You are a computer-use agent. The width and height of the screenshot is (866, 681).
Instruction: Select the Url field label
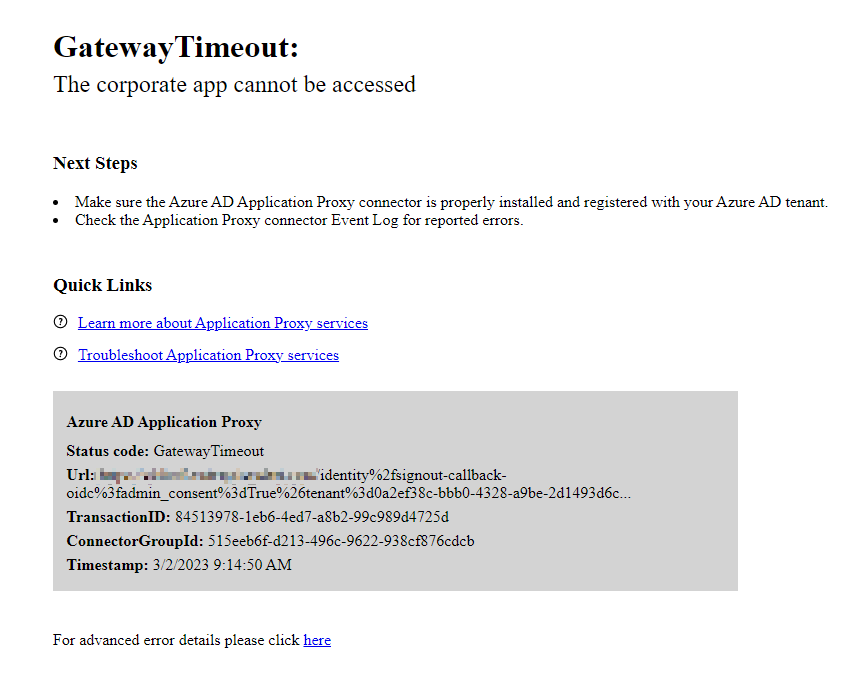point(78,475)
